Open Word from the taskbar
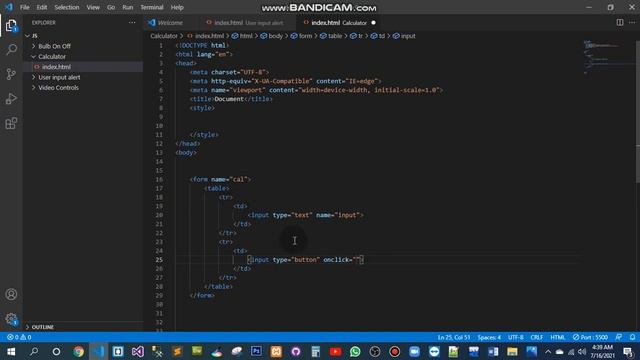Screen dimensions: 640x360 [x=493, y=351]
